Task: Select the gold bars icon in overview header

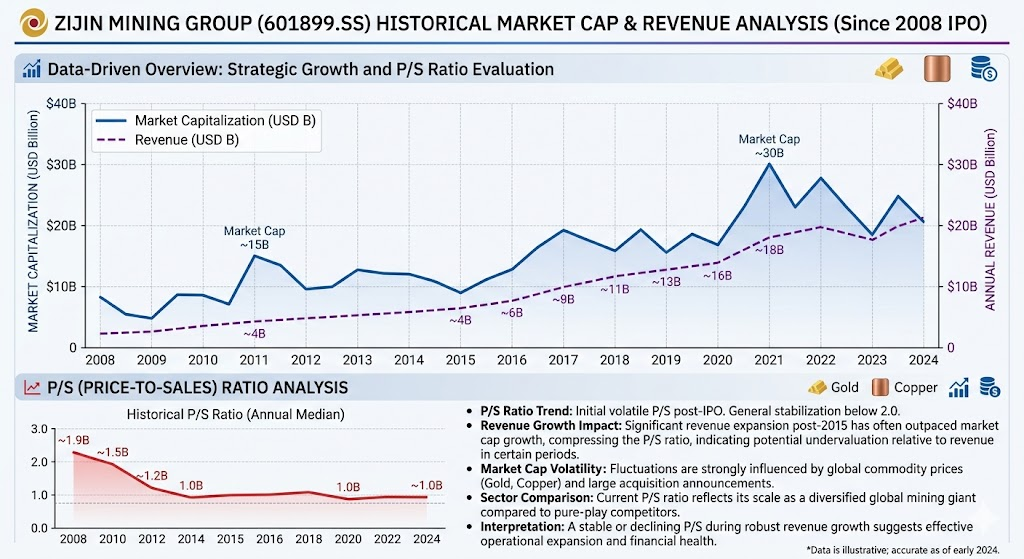Action: [889, 69]
